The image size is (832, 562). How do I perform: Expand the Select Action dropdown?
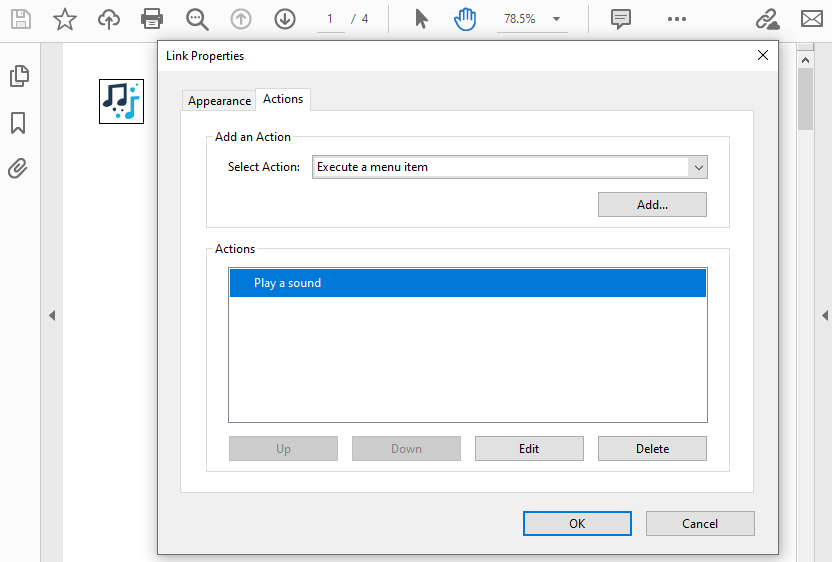[x=698, y=167]
